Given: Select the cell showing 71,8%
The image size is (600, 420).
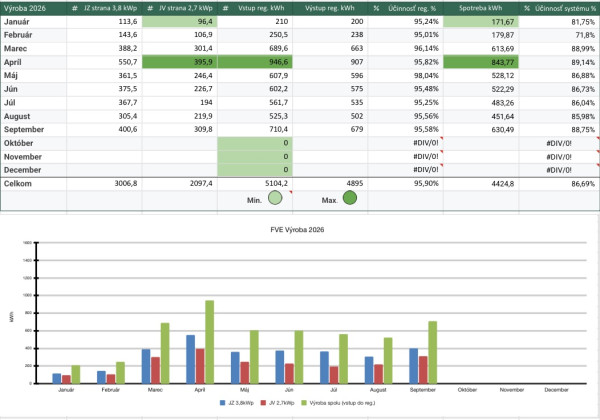Looking at the screenshot, I should coord(559,35).
